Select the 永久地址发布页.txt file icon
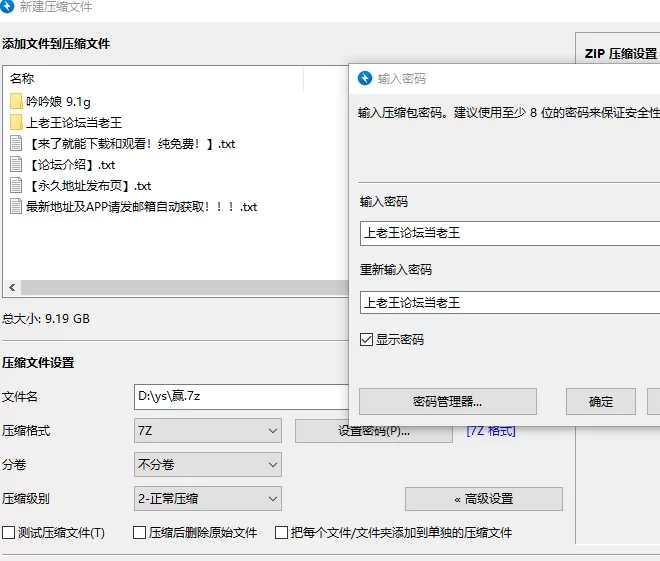The image size is (660, 561). click(16, 185)
